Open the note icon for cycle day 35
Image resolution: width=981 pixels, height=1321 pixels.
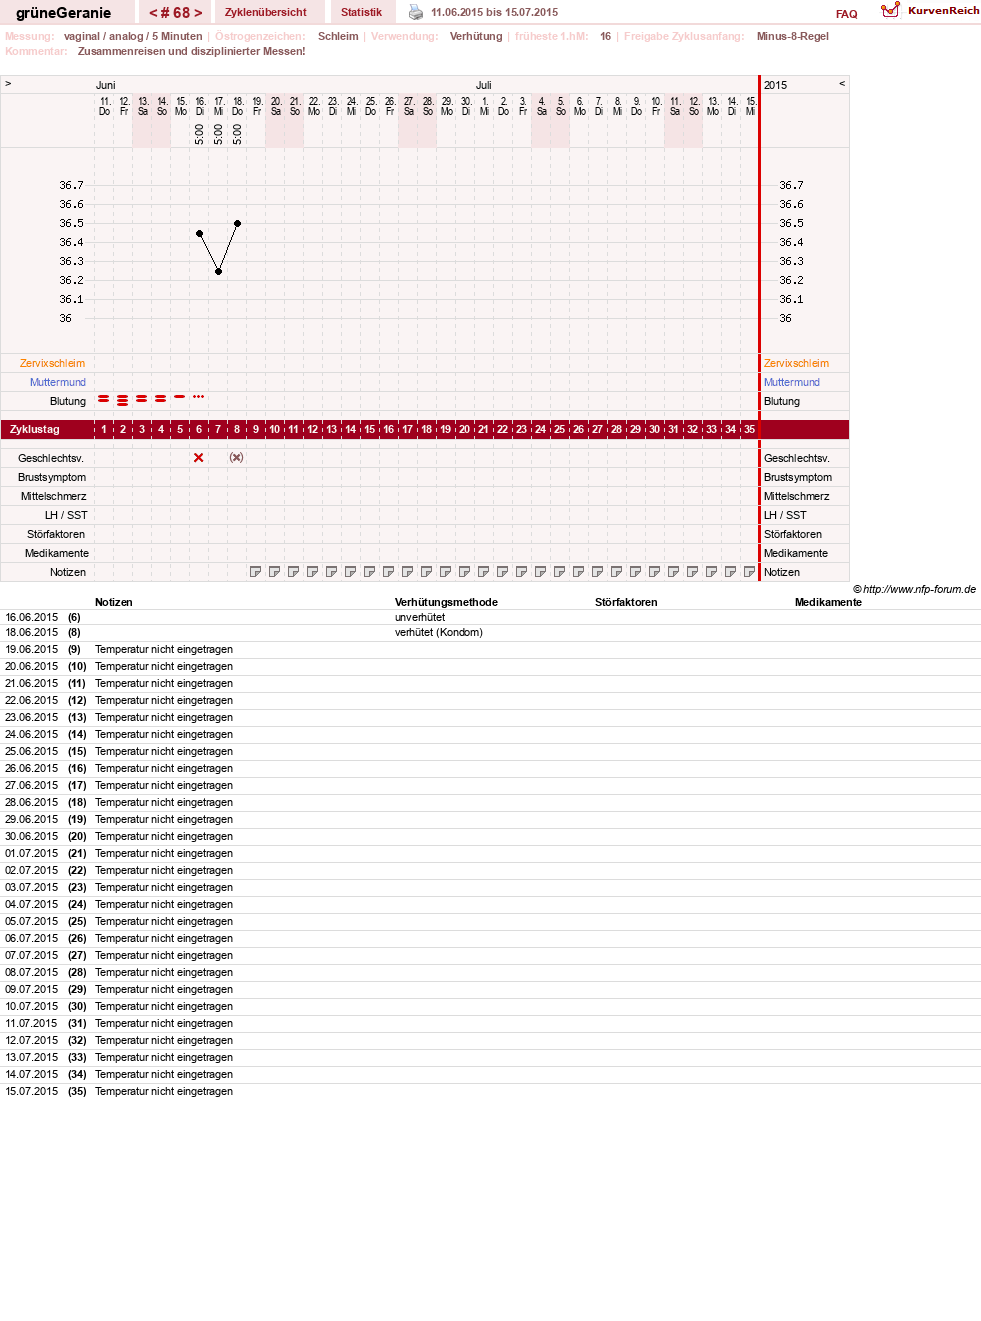[x=750, y=572]
